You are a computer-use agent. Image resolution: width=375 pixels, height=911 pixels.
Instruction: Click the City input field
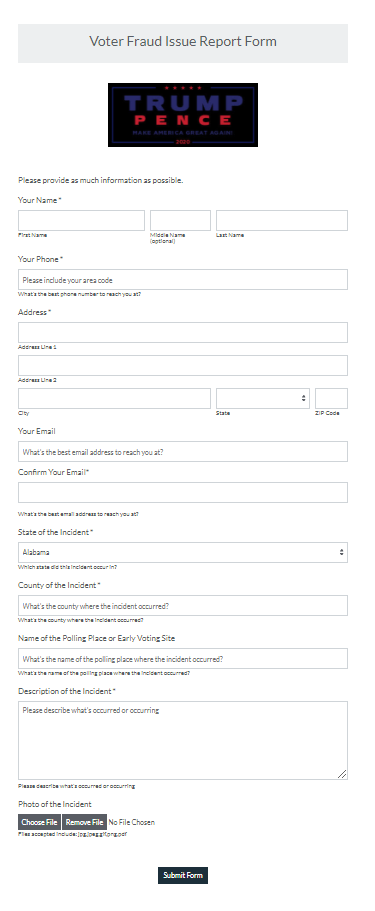click(115, 399)
